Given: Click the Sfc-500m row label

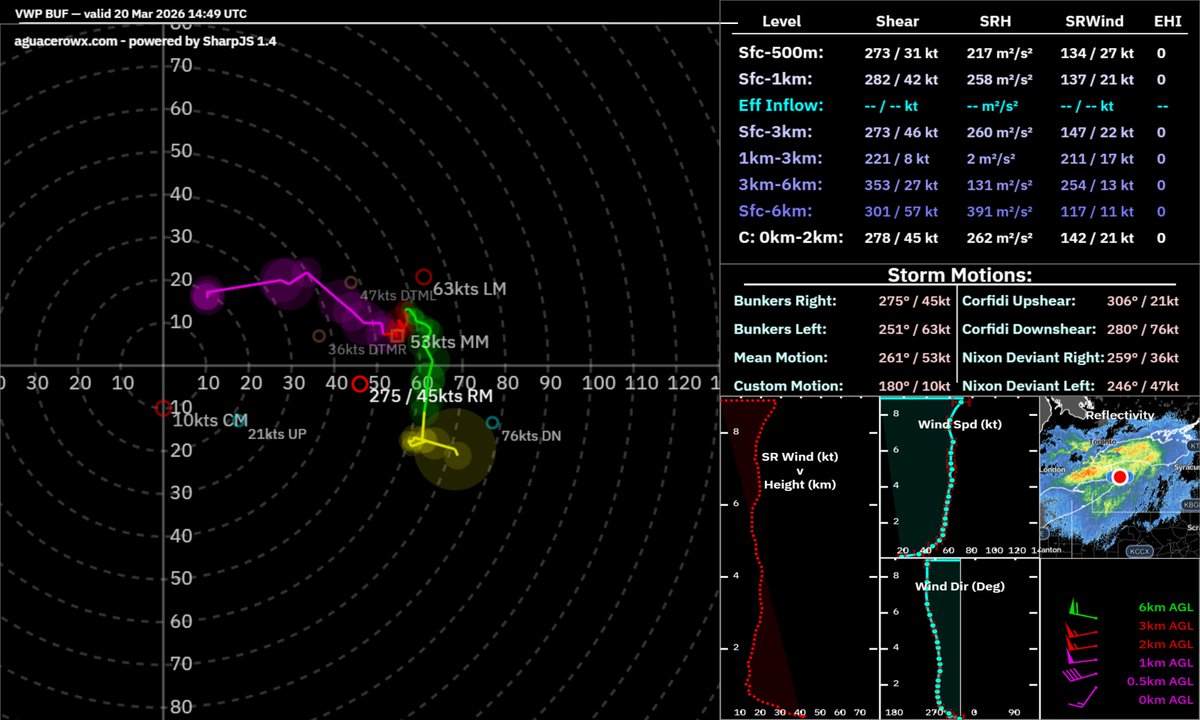Looking at the screenshot, I should click(782, 52).
